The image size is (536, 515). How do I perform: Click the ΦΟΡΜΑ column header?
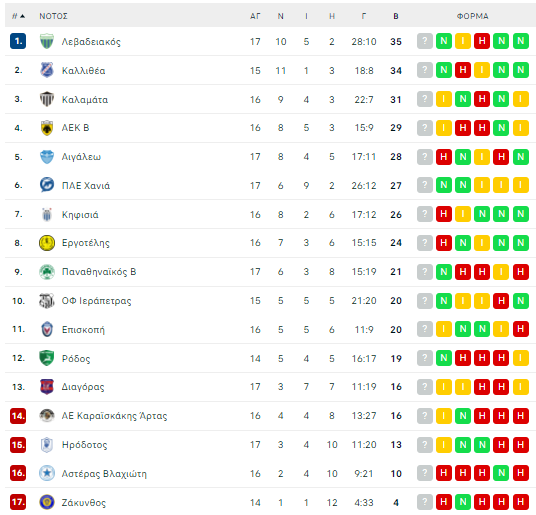473,16
